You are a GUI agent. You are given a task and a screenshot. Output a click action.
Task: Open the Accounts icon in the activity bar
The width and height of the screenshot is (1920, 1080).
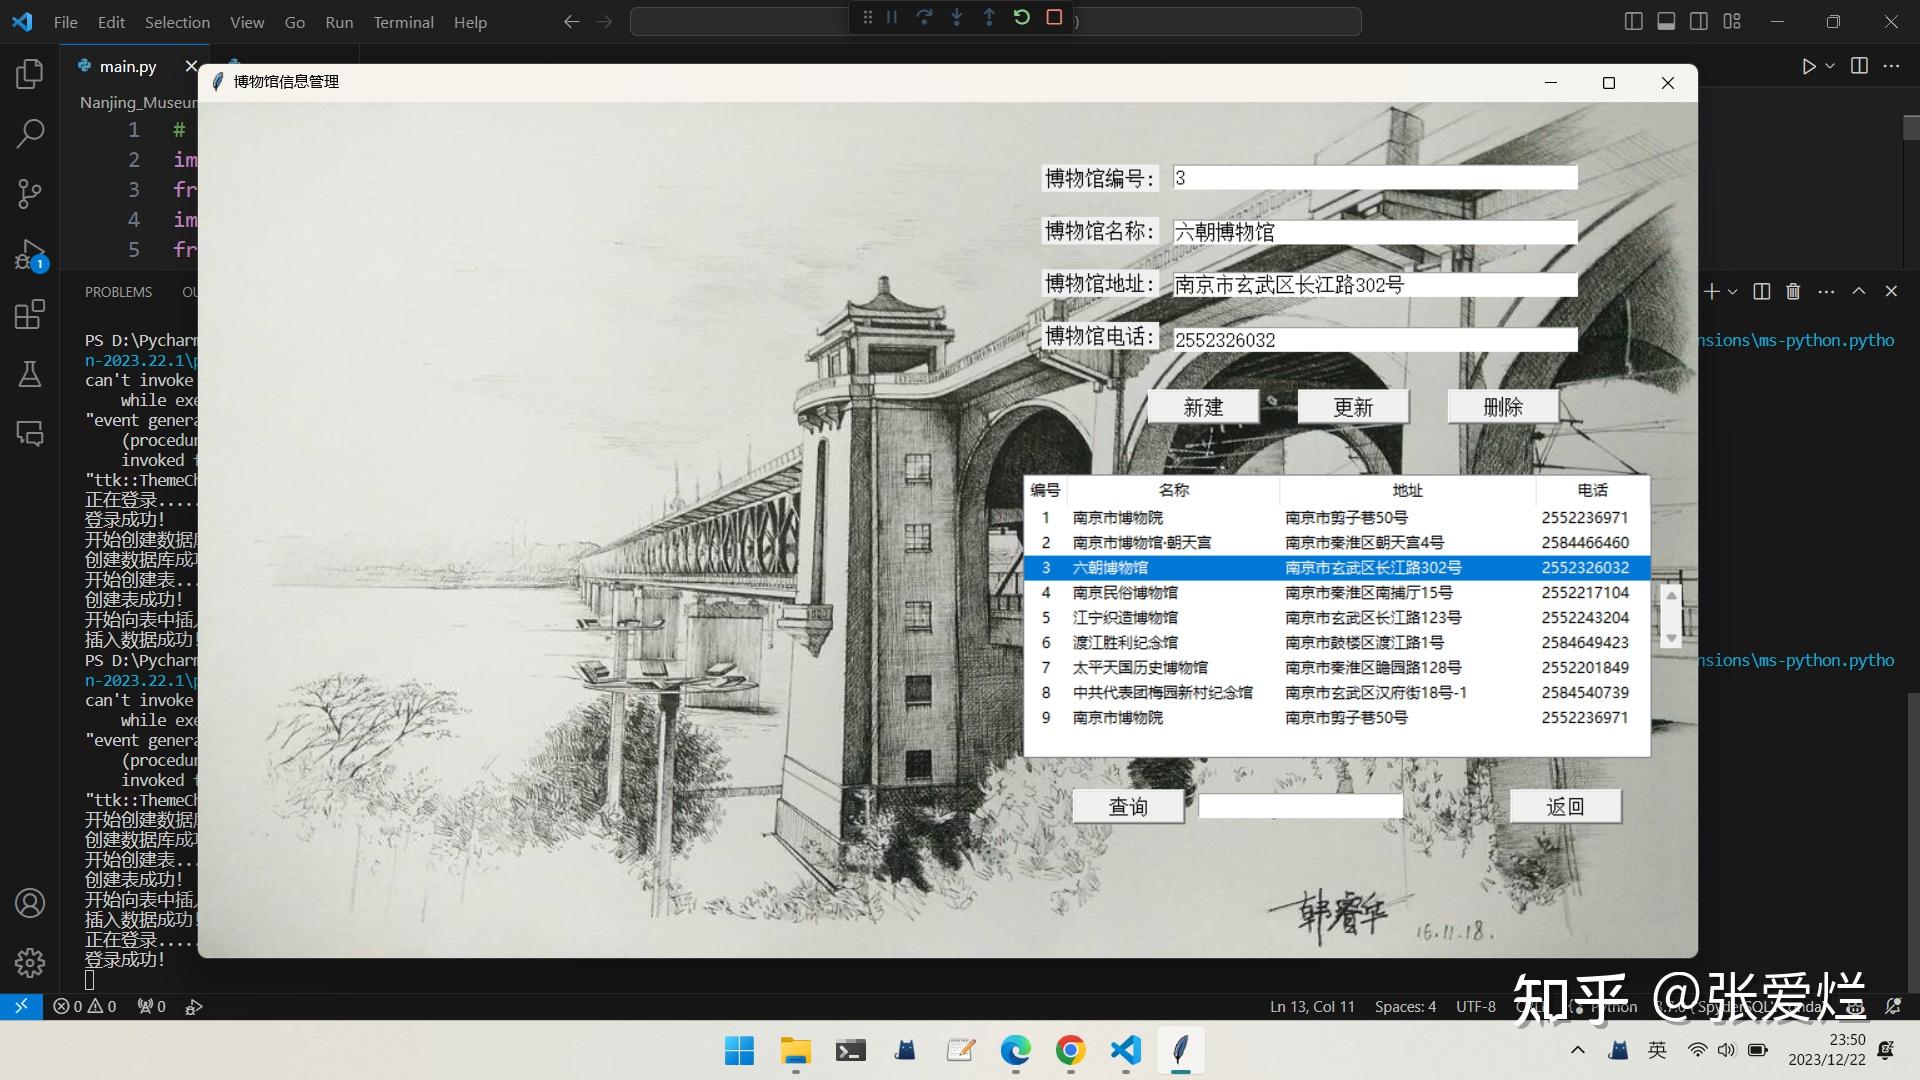pos(30,903)
